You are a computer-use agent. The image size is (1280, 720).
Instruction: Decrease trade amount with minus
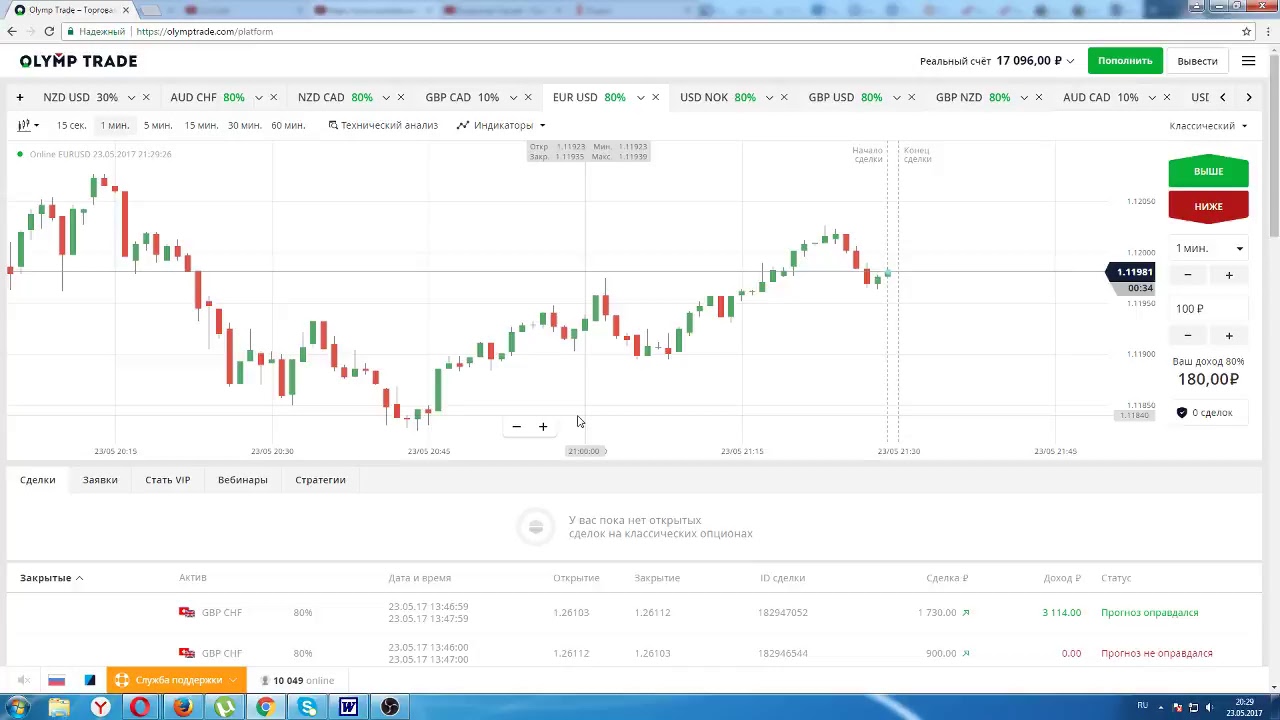click(1188, 336)
